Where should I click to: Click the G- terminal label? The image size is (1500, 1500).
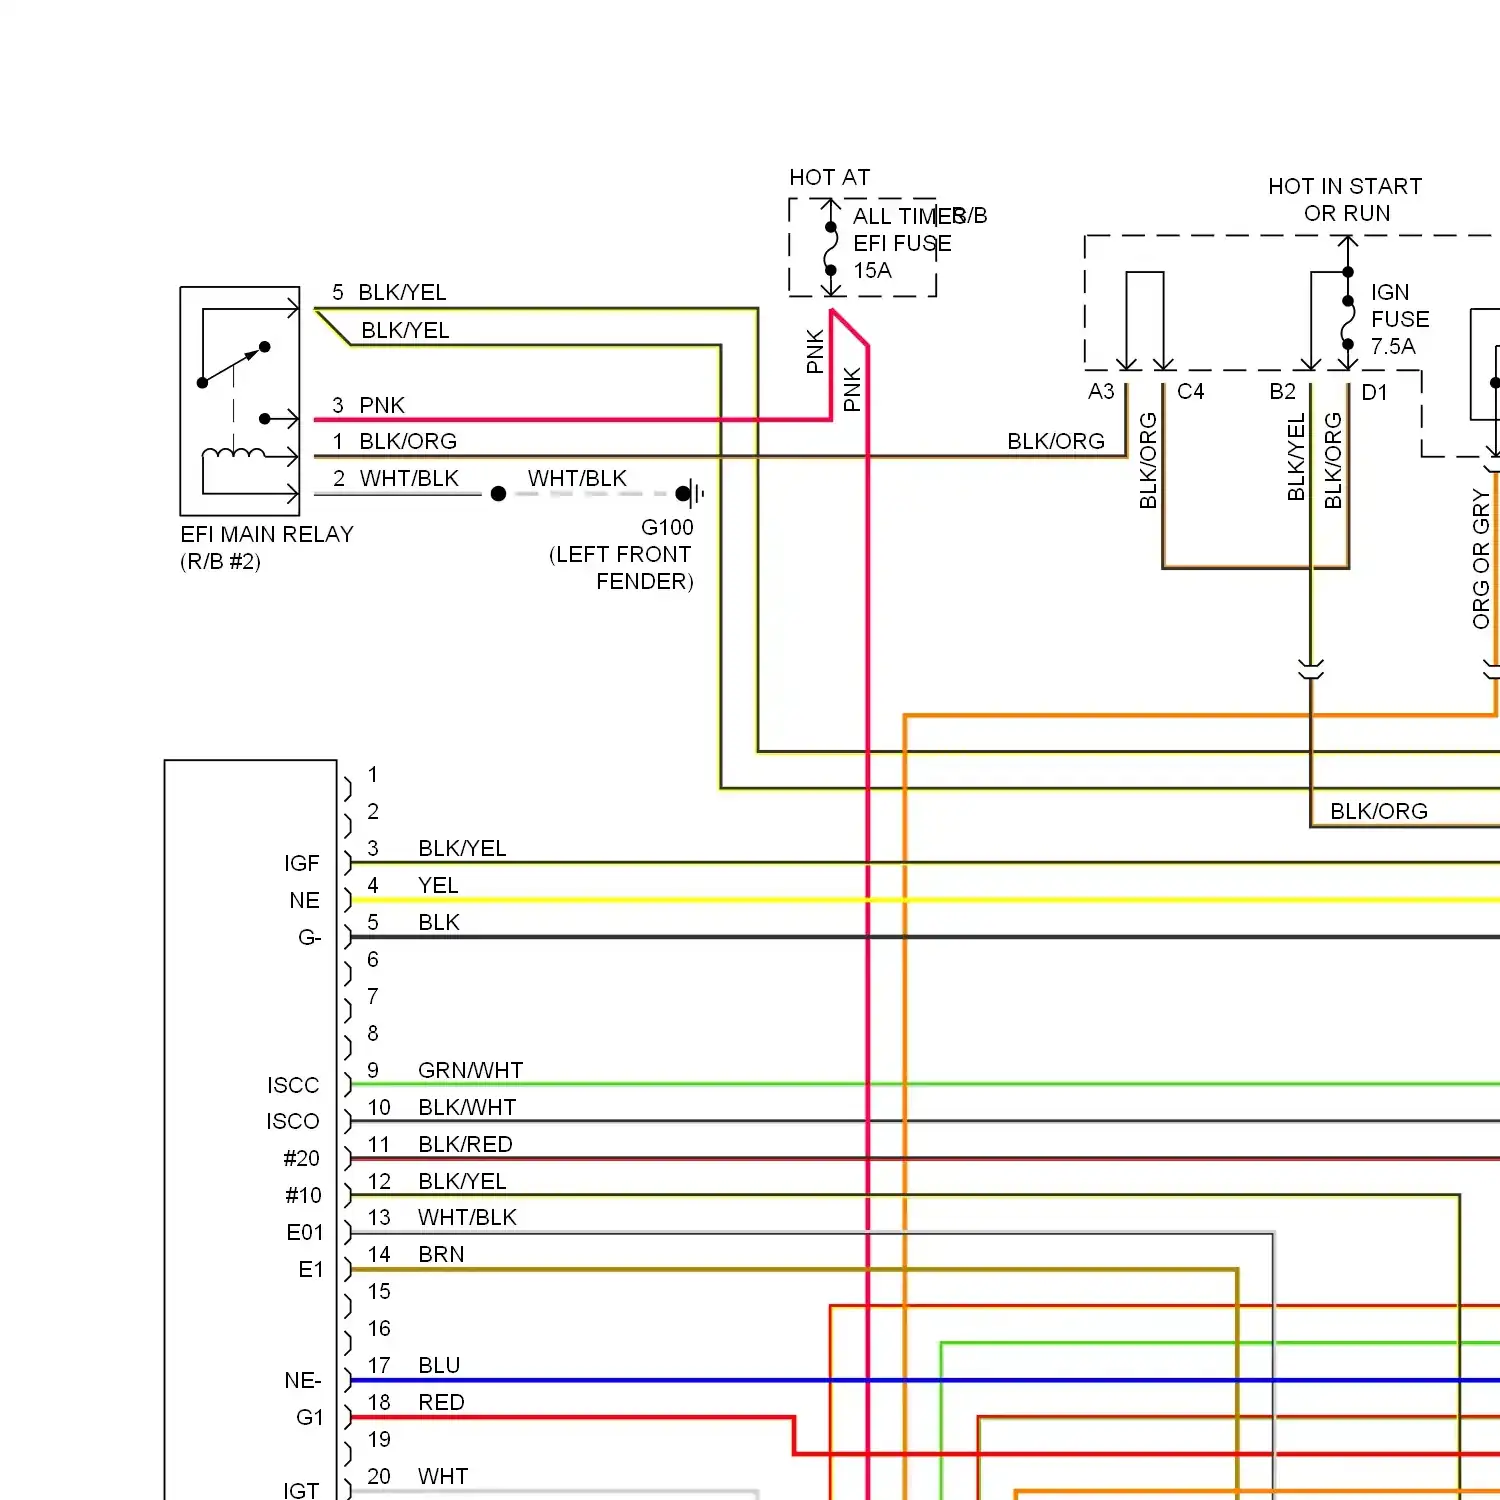tap(310, 937)
